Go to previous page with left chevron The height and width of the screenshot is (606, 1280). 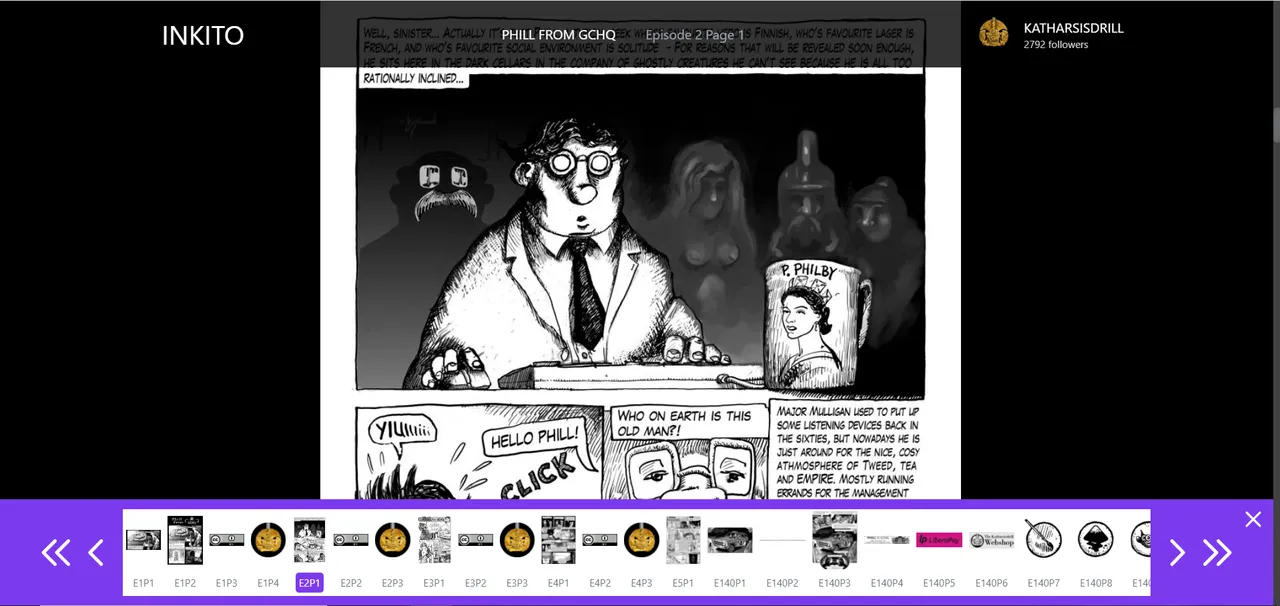[x=97, y=553]
